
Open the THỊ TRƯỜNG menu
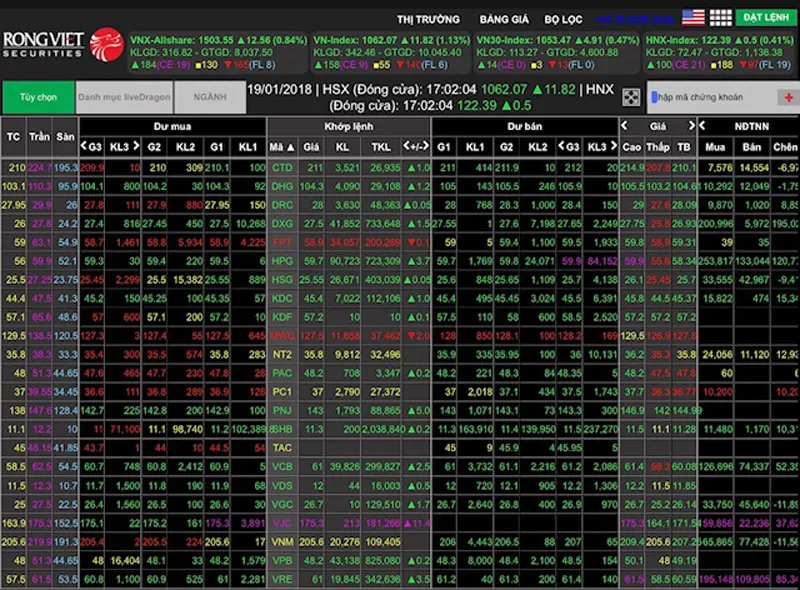pyautogui.click(x=428, y=19)
